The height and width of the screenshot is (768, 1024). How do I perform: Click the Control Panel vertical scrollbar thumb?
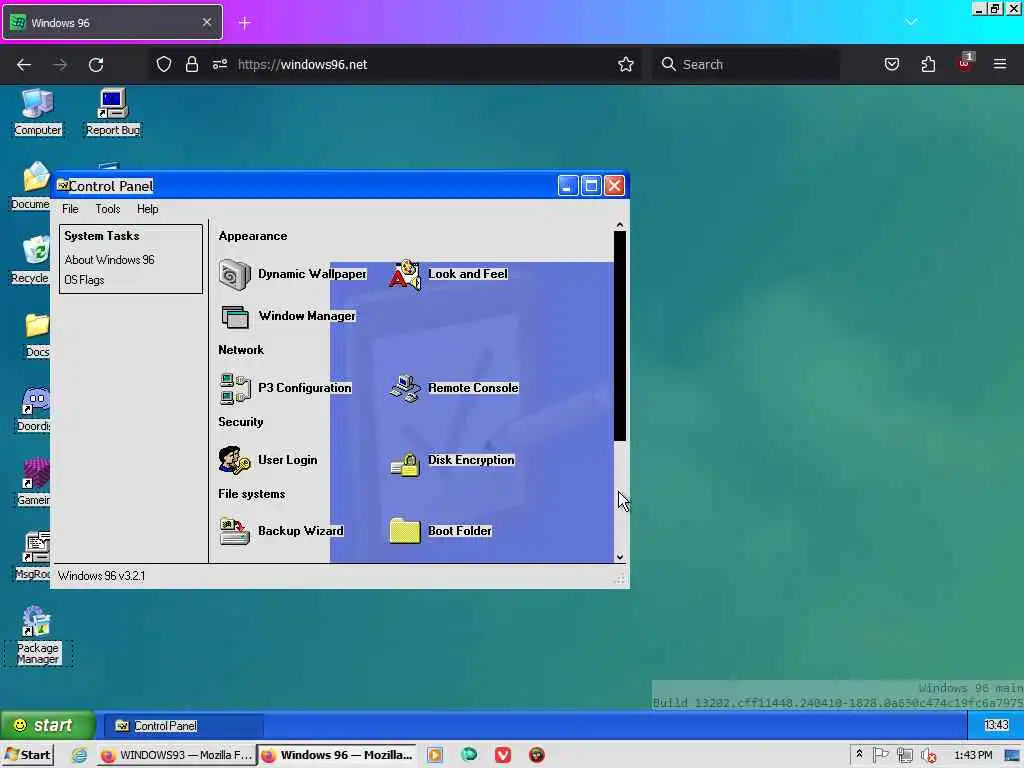(620, 336)
